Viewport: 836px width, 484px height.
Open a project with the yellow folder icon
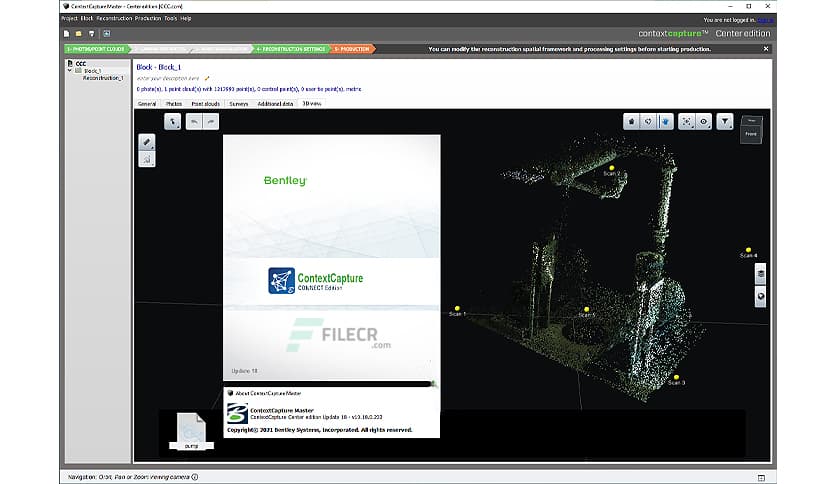point(78,34)
